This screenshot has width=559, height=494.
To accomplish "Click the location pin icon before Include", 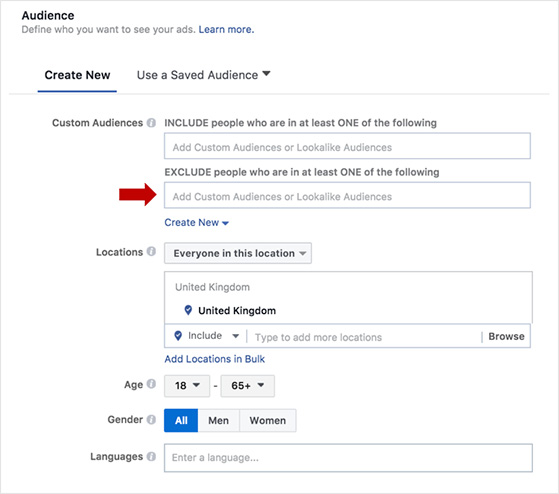I will (x=178, y=335).
